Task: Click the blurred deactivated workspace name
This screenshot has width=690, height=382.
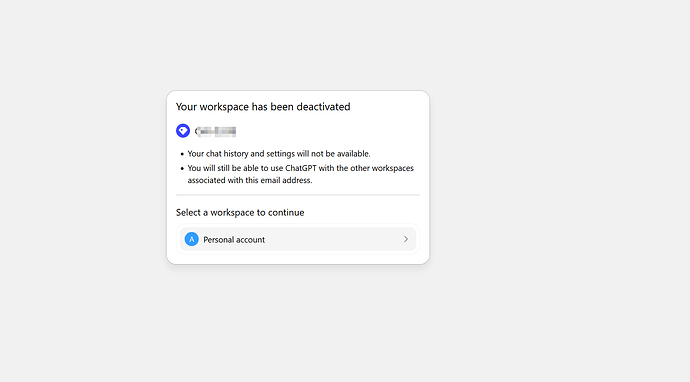Action: 215,131
